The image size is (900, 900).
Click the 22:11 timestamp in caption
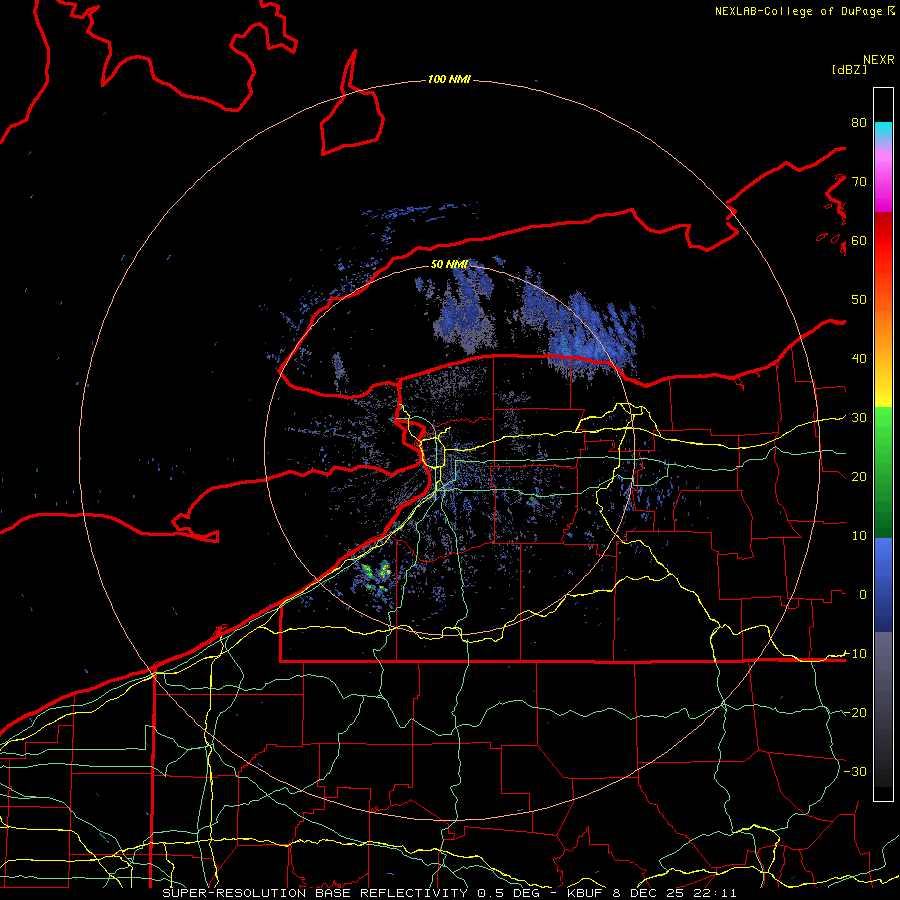tap(715, 893)
